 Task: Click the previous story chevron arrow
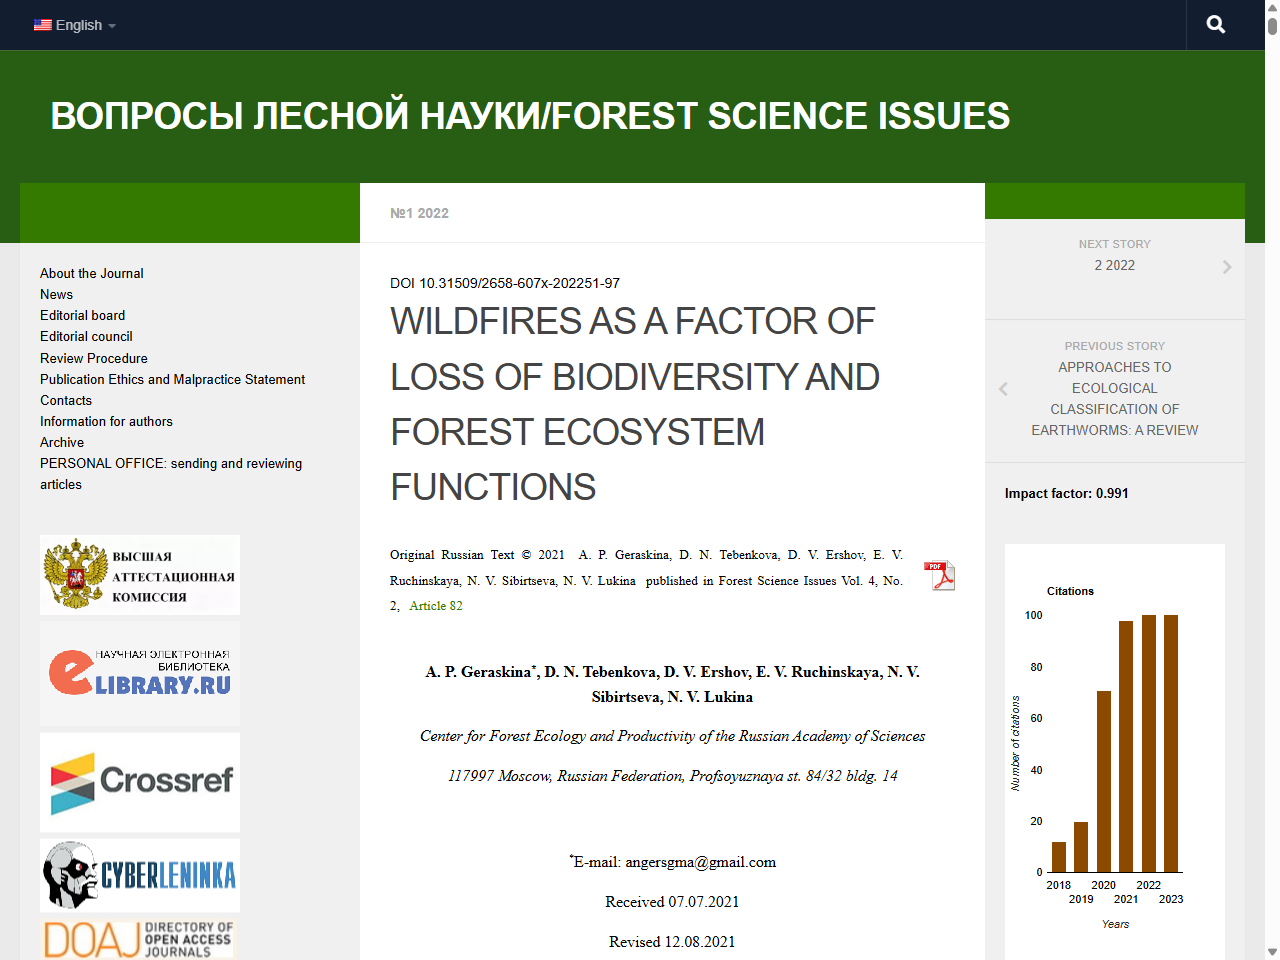1002,388
